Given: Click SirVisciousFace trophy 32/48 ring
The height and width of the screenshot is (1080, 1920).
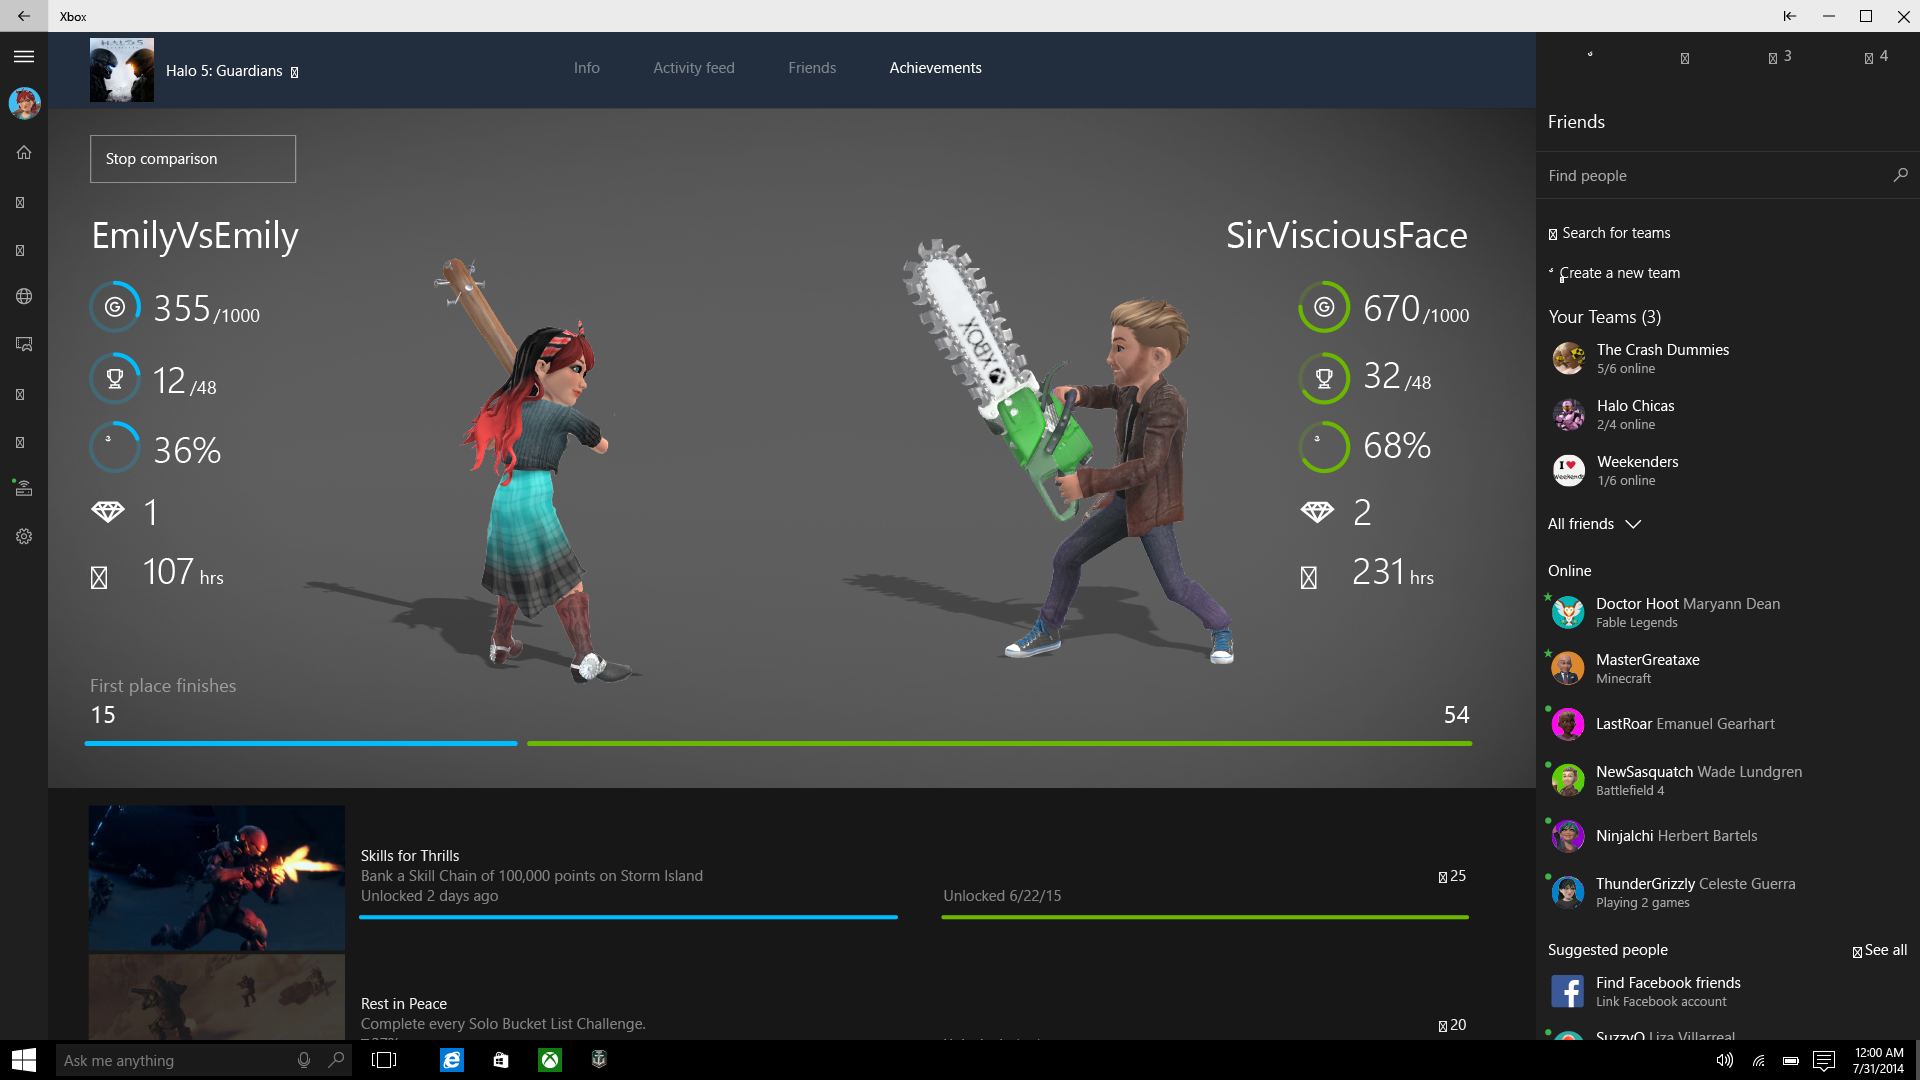Looking at the screenshot, I should pos(1324,378).
